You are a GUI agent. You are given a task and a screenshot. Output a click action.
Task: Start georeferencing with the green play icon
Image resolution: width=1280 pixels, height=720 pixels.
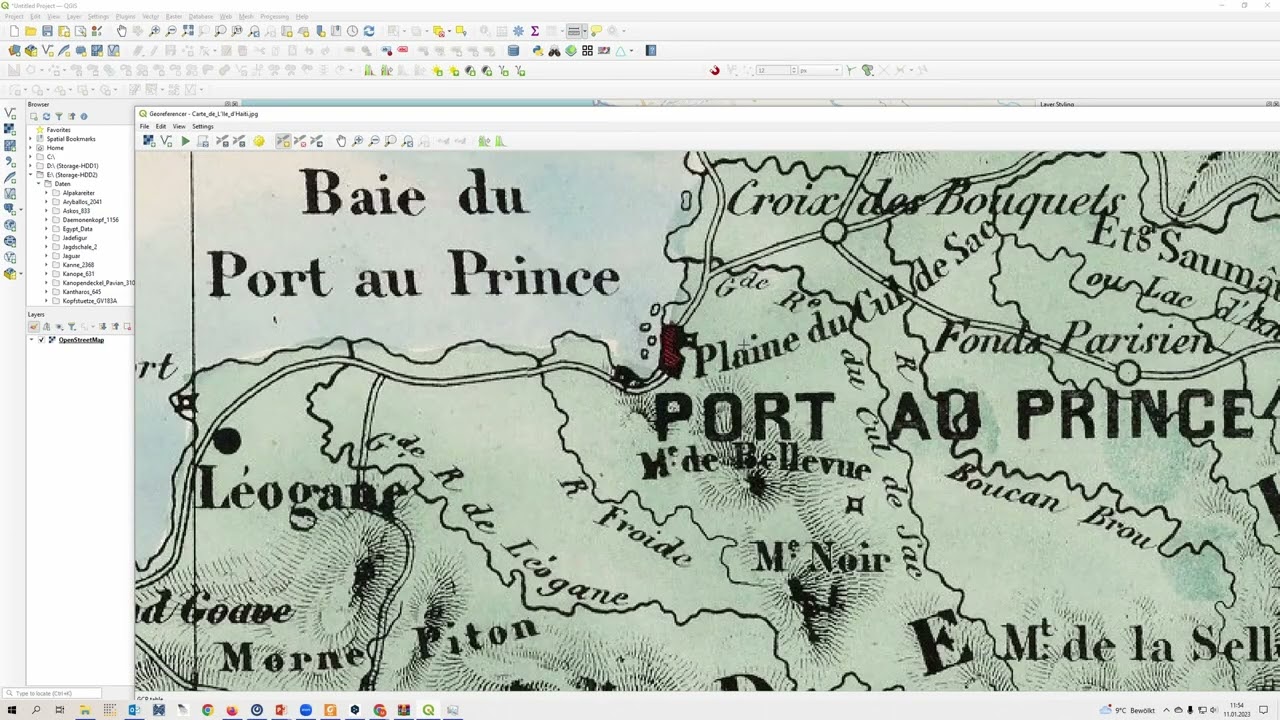tap(185, 141)
